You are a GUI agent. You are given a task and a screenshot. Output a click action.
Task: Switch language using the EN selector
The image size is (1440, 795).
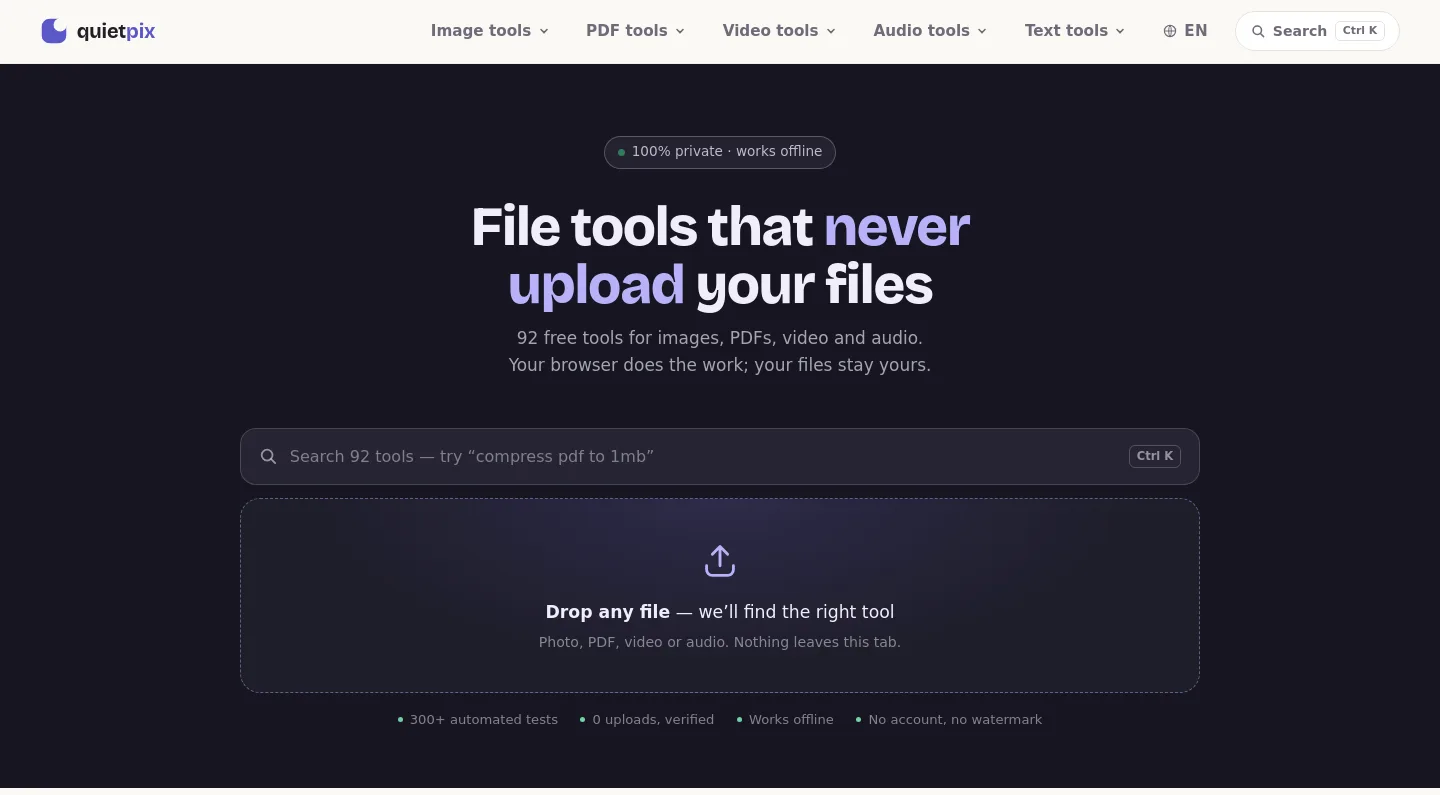point(1185,31)
